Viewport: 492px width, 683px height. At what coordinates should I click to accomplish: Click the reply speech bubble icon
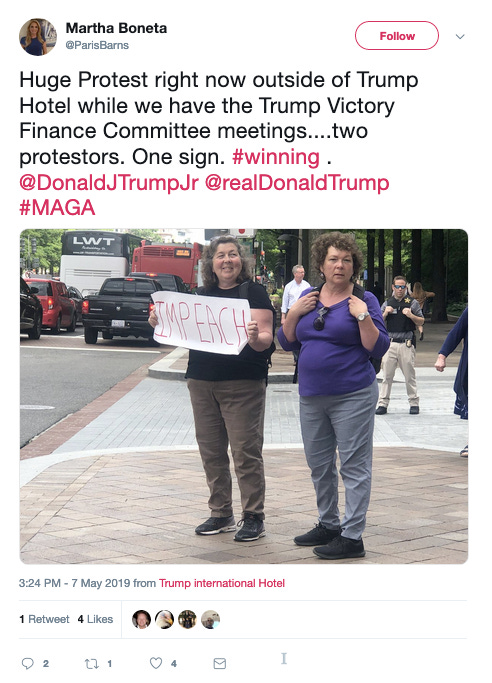[27, 663]
